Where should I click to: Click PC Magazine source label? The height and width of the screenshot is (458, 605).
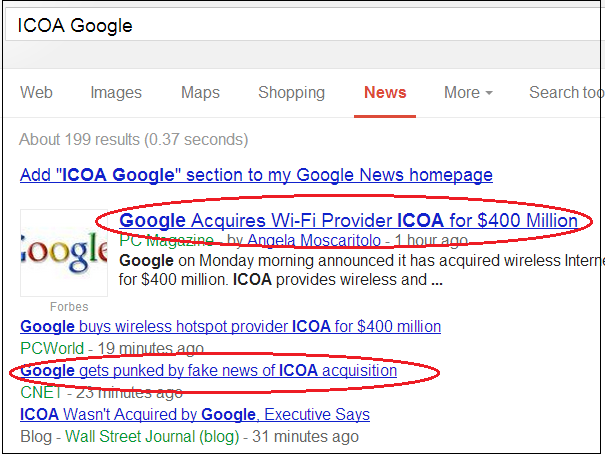pos(165,241)
